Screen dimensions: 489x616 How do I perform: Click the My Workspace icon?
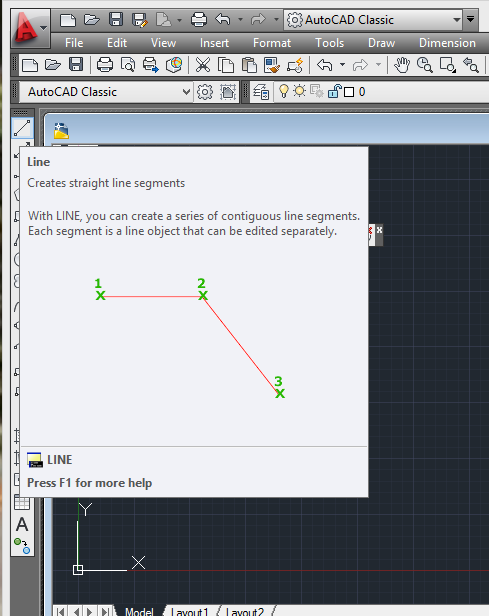[228, 92]
